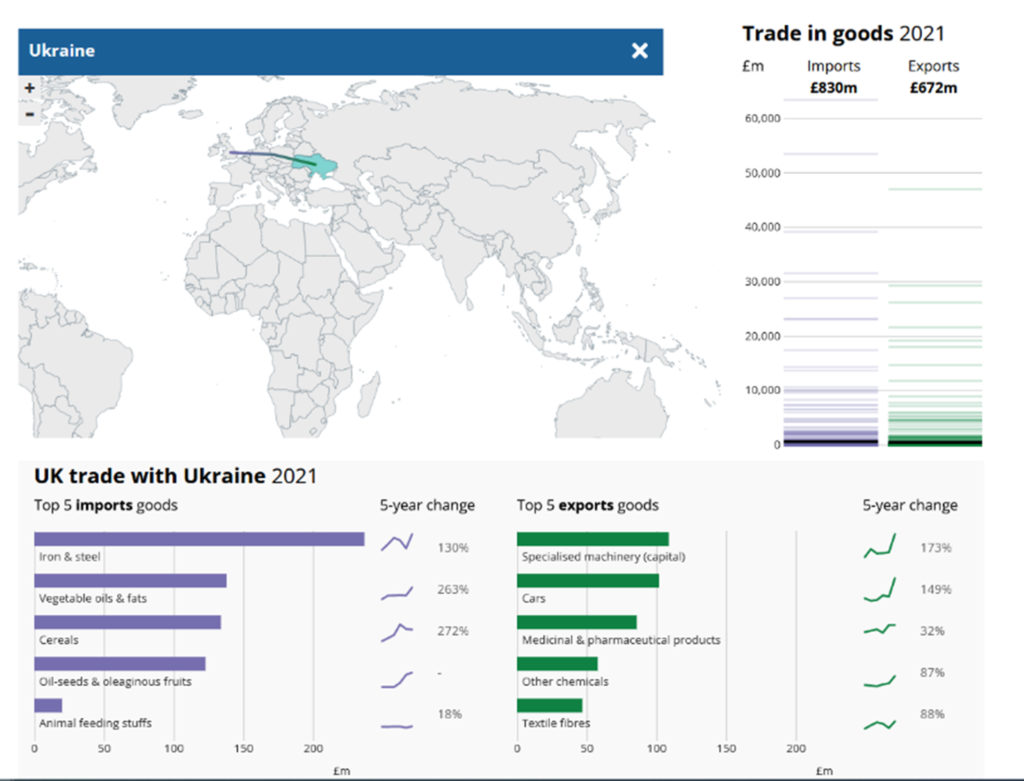Click the Iron & steel imports bar

tap(199, 539)
